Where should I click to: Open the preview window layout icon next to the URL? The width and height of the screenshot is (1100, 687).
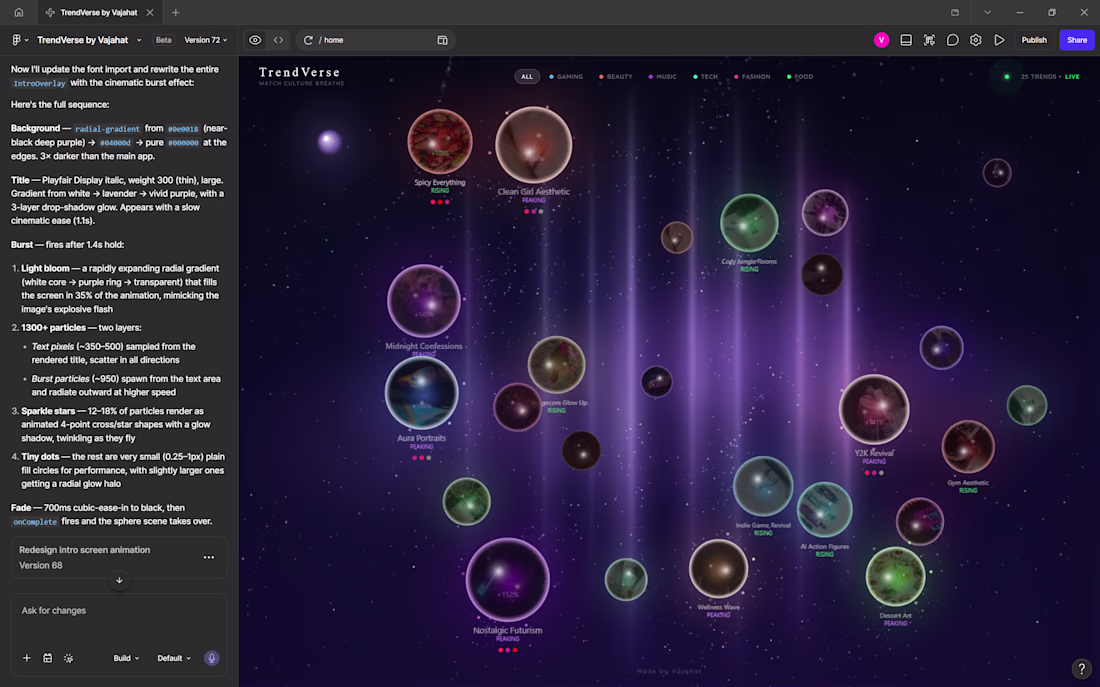[443, 40]
